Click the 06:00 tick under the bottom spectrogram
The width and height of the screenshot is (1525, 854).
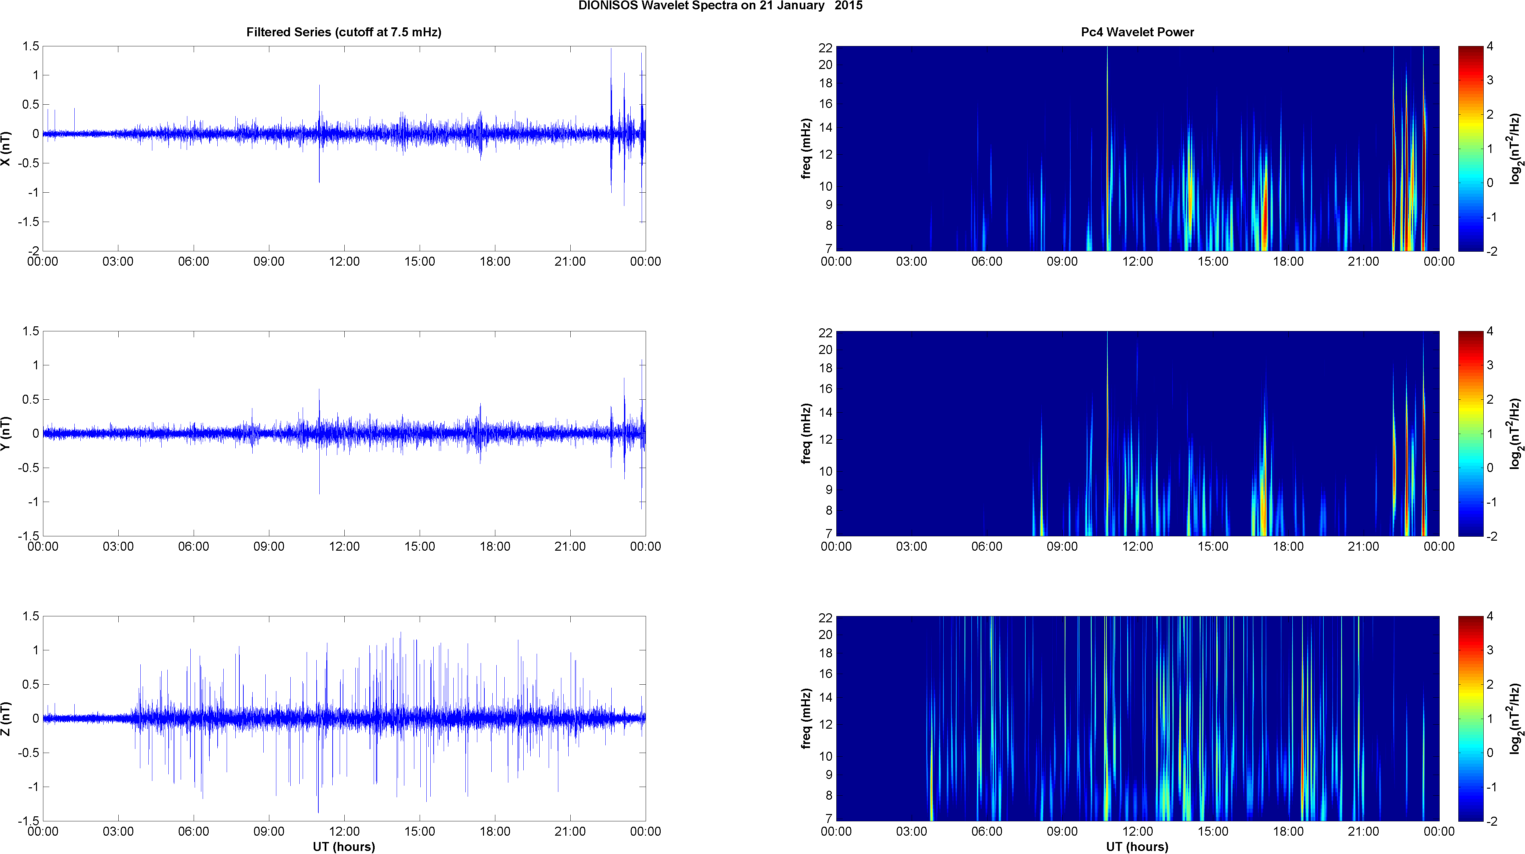pyautogui.click(x=986, y=832)
